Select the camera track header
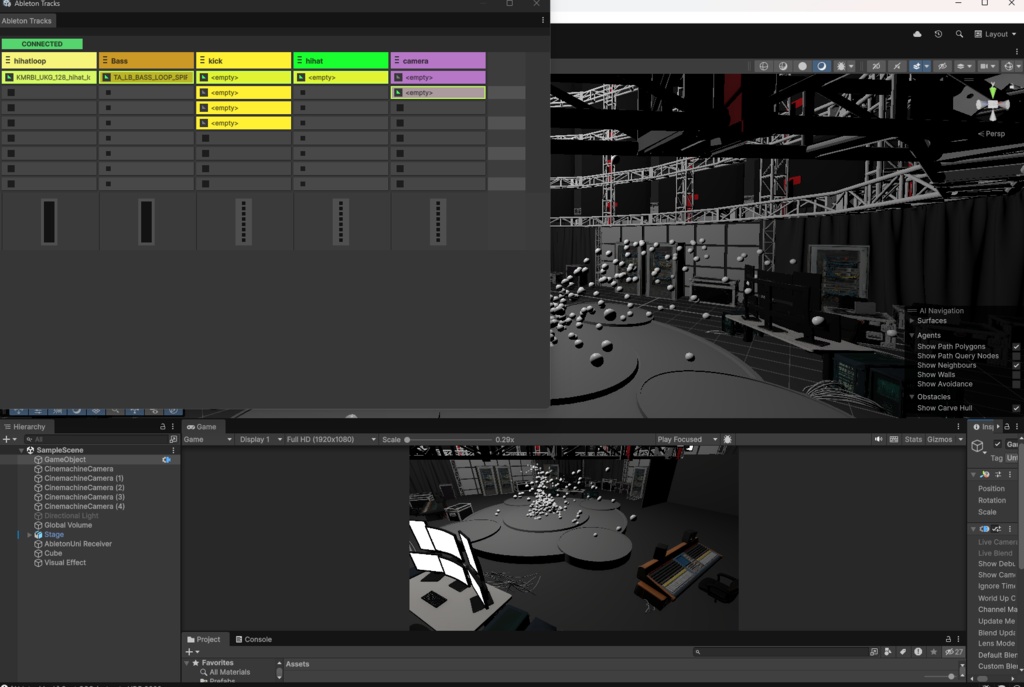The width and height of the screenshot is (1024, 687). pos(438,61)
